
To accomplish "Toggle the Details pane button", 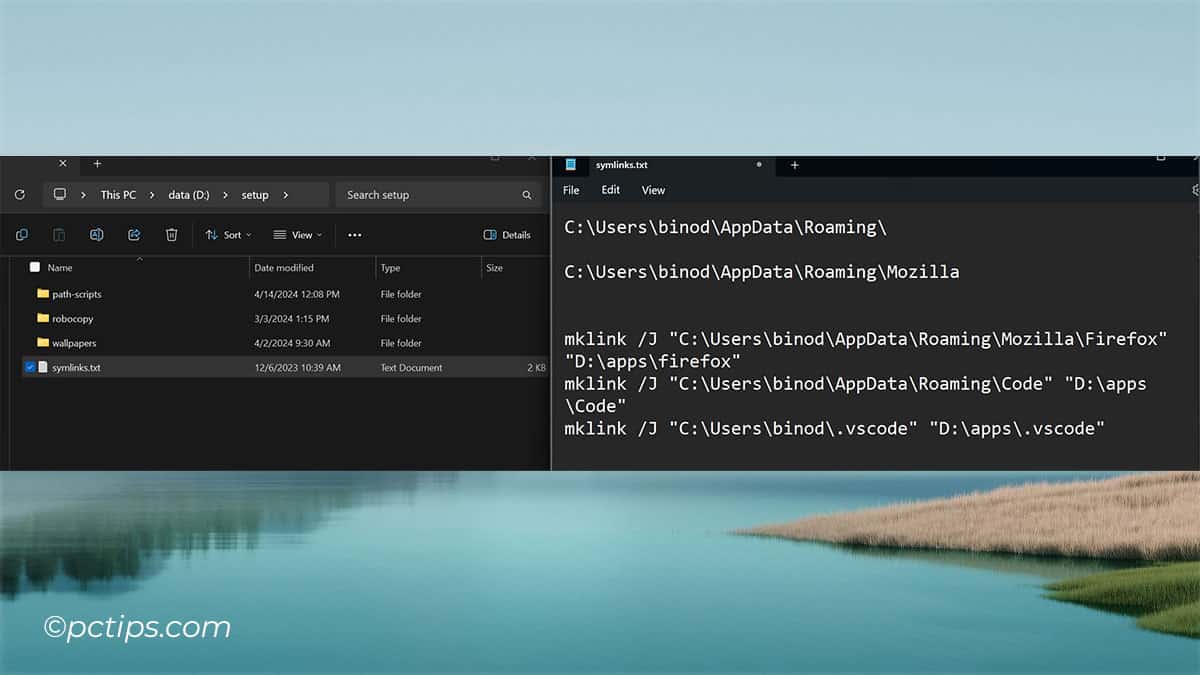I will 507,235.
